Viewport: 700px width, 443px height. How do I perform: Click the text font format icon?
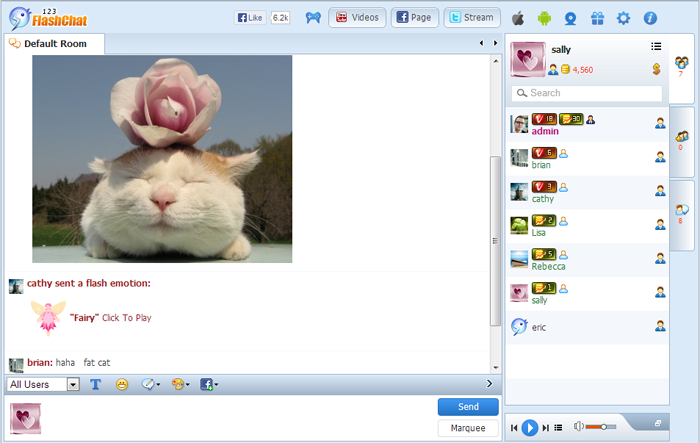point(96,384)
